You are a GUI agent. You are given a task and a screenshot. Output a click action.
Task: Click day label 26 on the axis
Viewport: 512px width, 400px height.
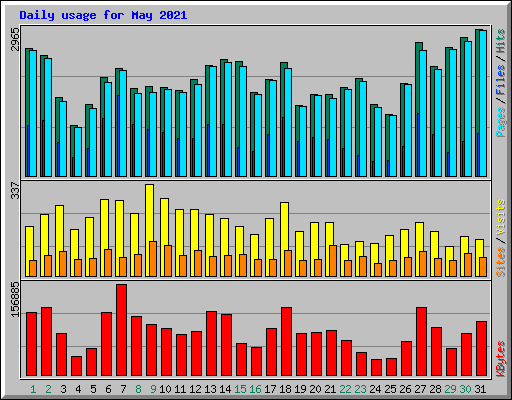(405, 389)
